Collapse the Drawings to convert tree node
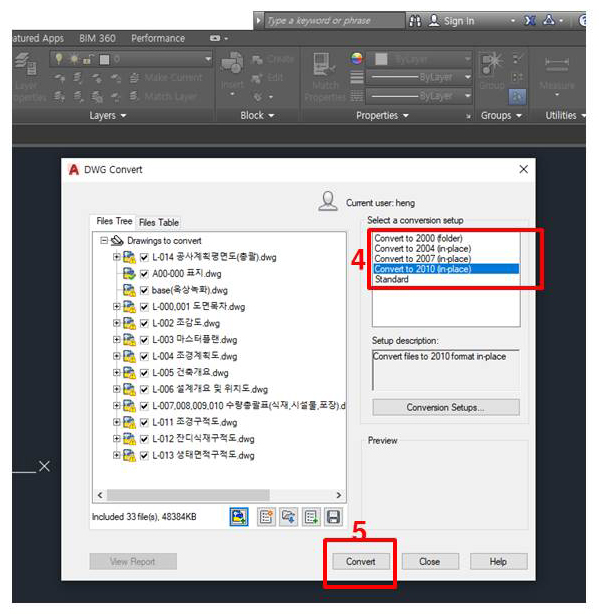Screen dimensions: 599x614 (x=104, y=240)
